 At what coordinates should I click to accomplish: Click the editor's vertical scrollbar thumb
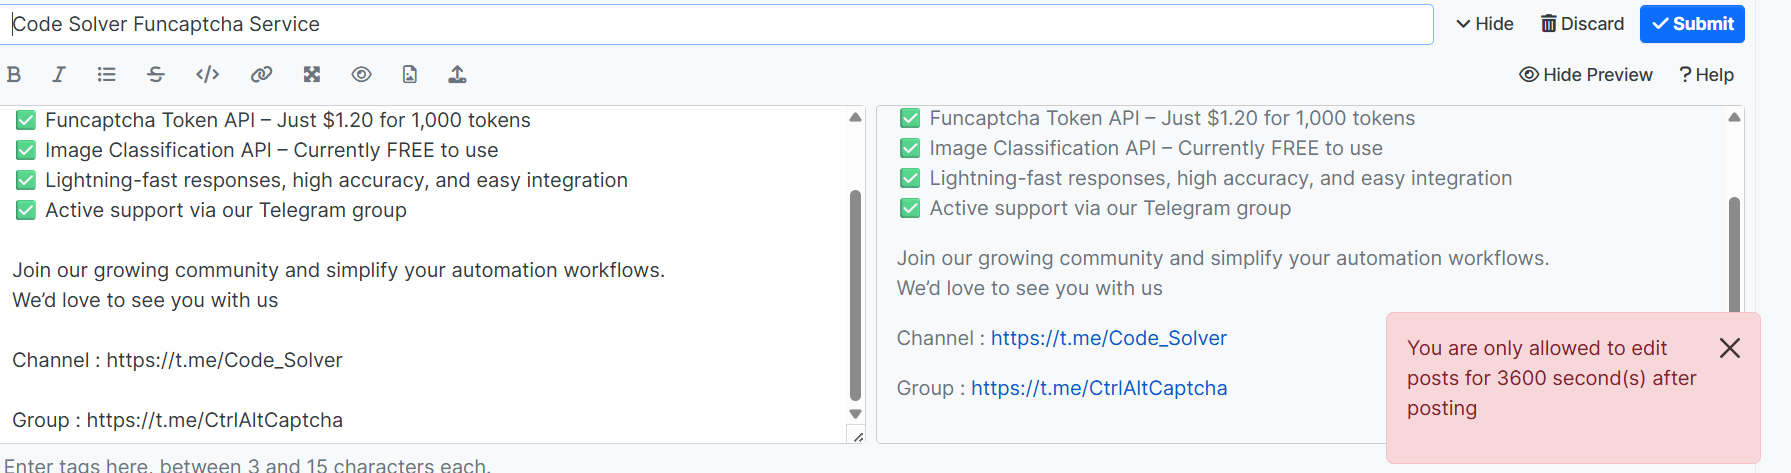(855, 295)
